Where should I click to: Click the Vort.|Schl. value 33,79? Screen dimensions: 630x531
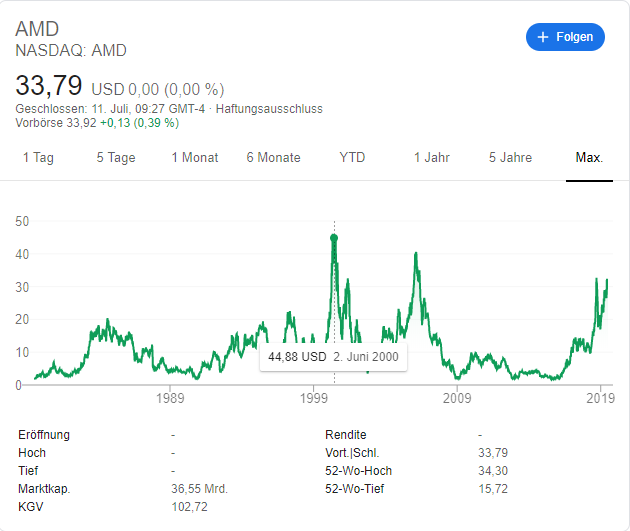[x=493, y=453]
